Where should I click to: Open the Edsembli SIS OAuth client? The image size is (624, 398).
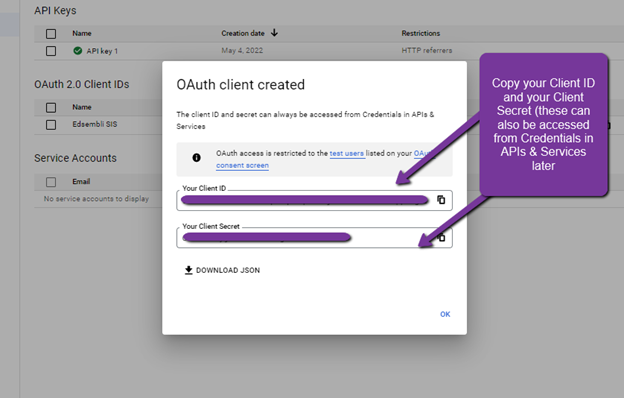95,124
